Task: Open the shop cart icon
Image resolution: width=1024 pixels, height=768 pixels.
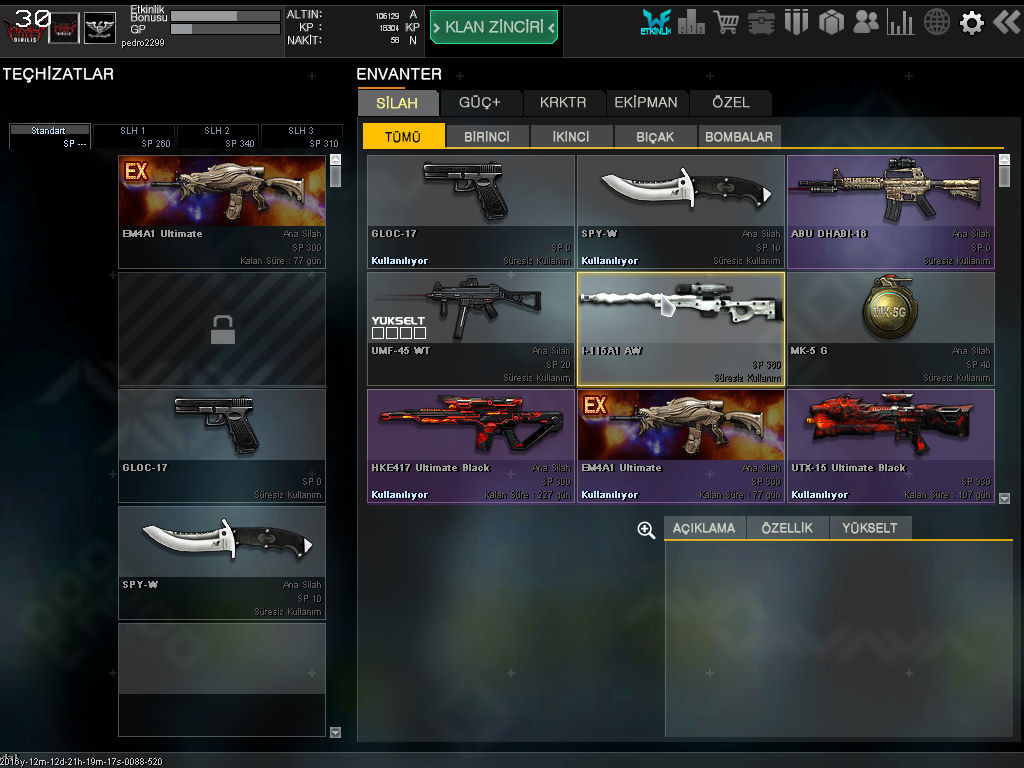Action: 726,23
